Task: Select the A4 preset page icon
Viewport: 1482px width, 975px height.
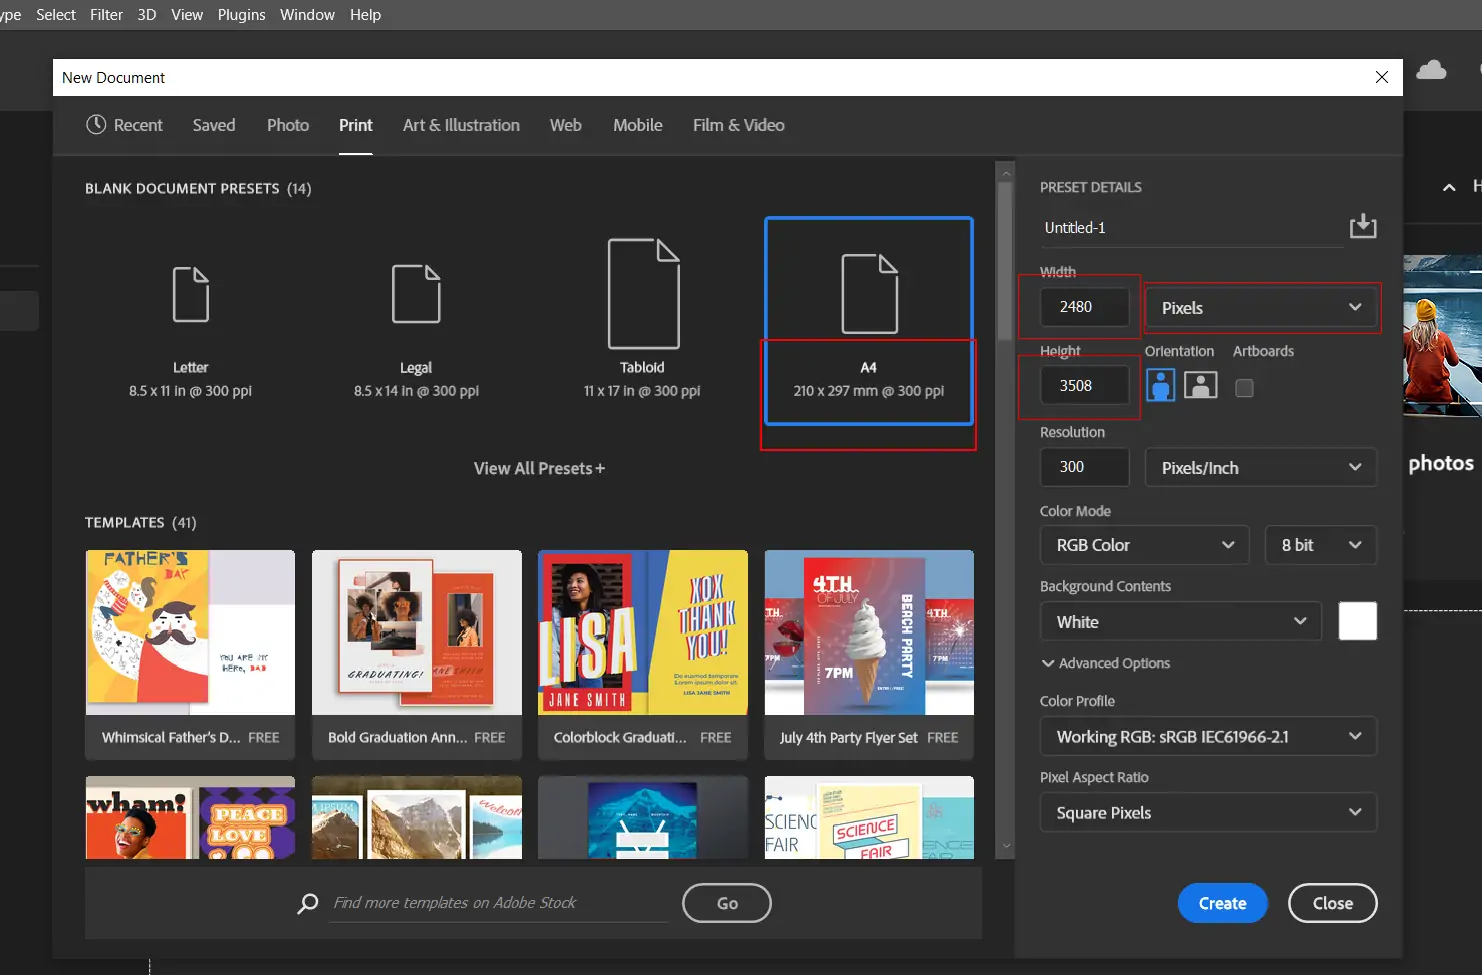Action: (869, 294)
